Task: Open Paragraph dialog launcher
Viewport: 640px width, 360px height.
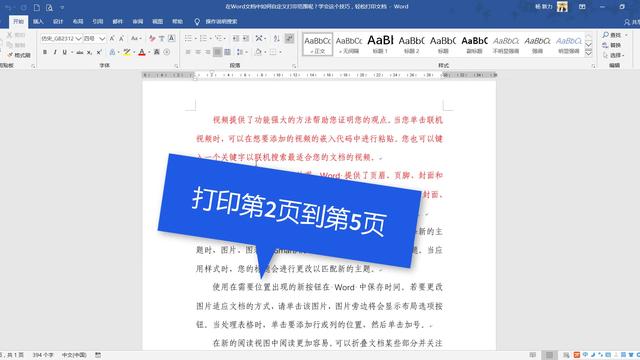Action: (294, 66)
